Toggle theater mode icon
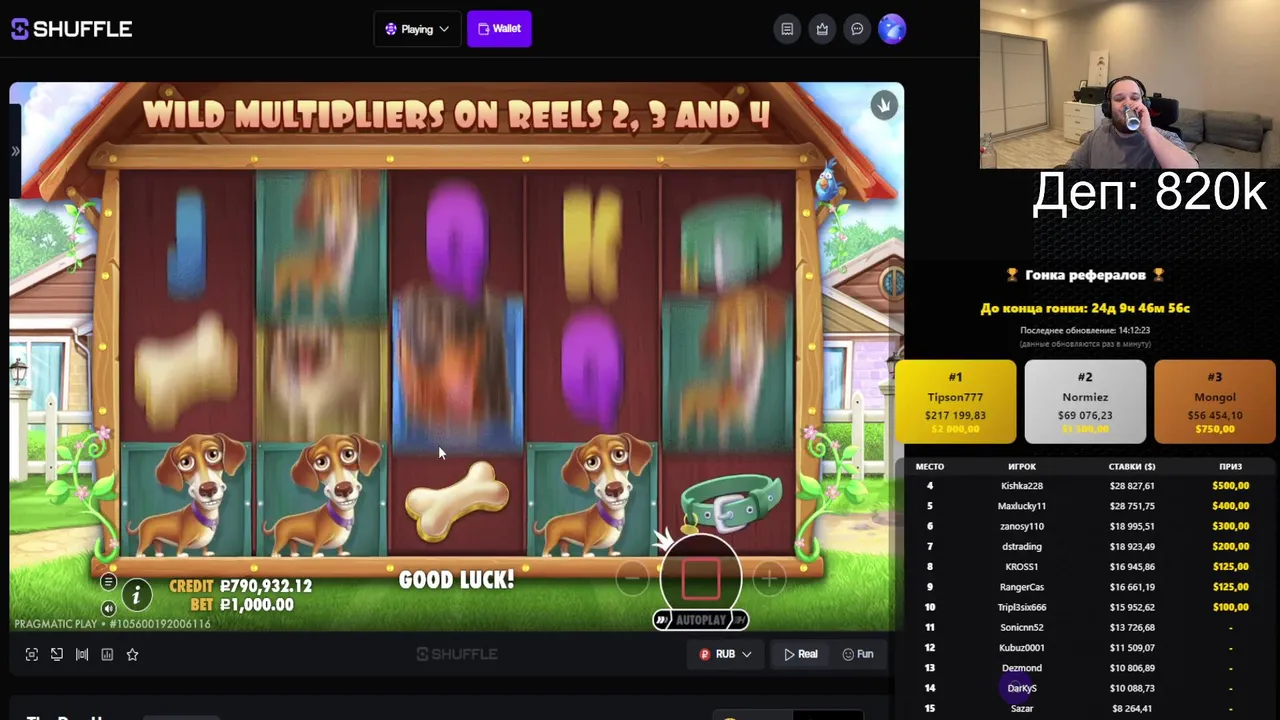 click(x=82, y=654)
